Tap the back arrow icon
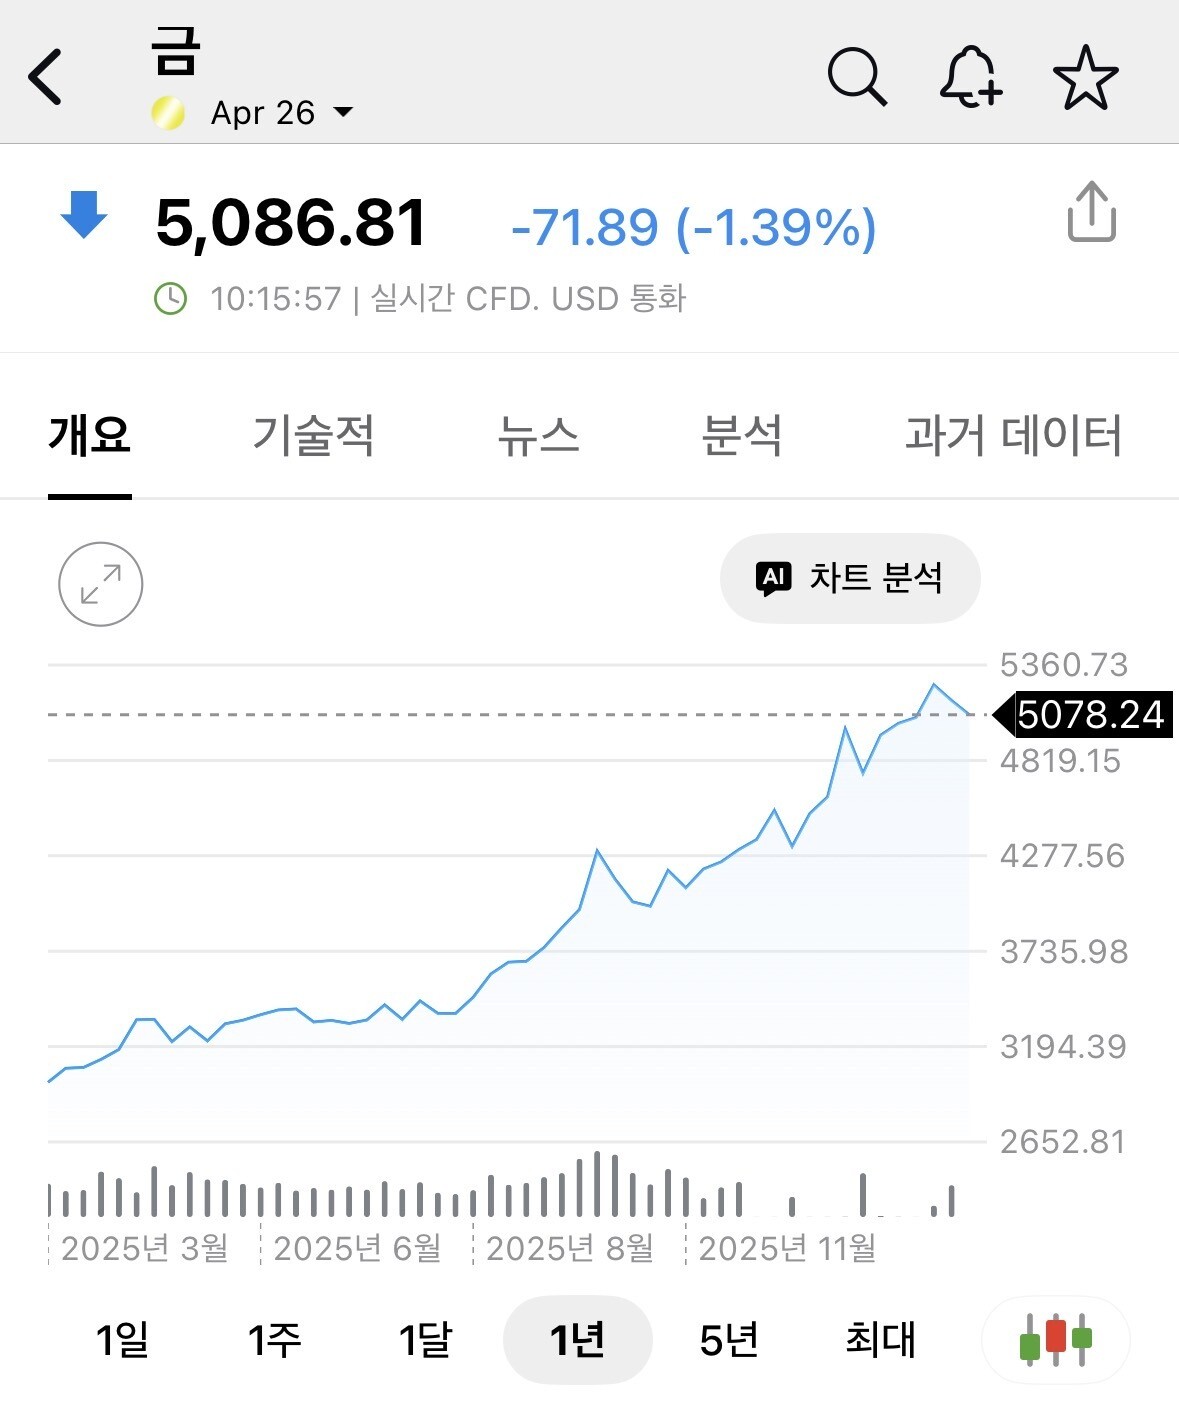1179x1409 pixels. 46,77
